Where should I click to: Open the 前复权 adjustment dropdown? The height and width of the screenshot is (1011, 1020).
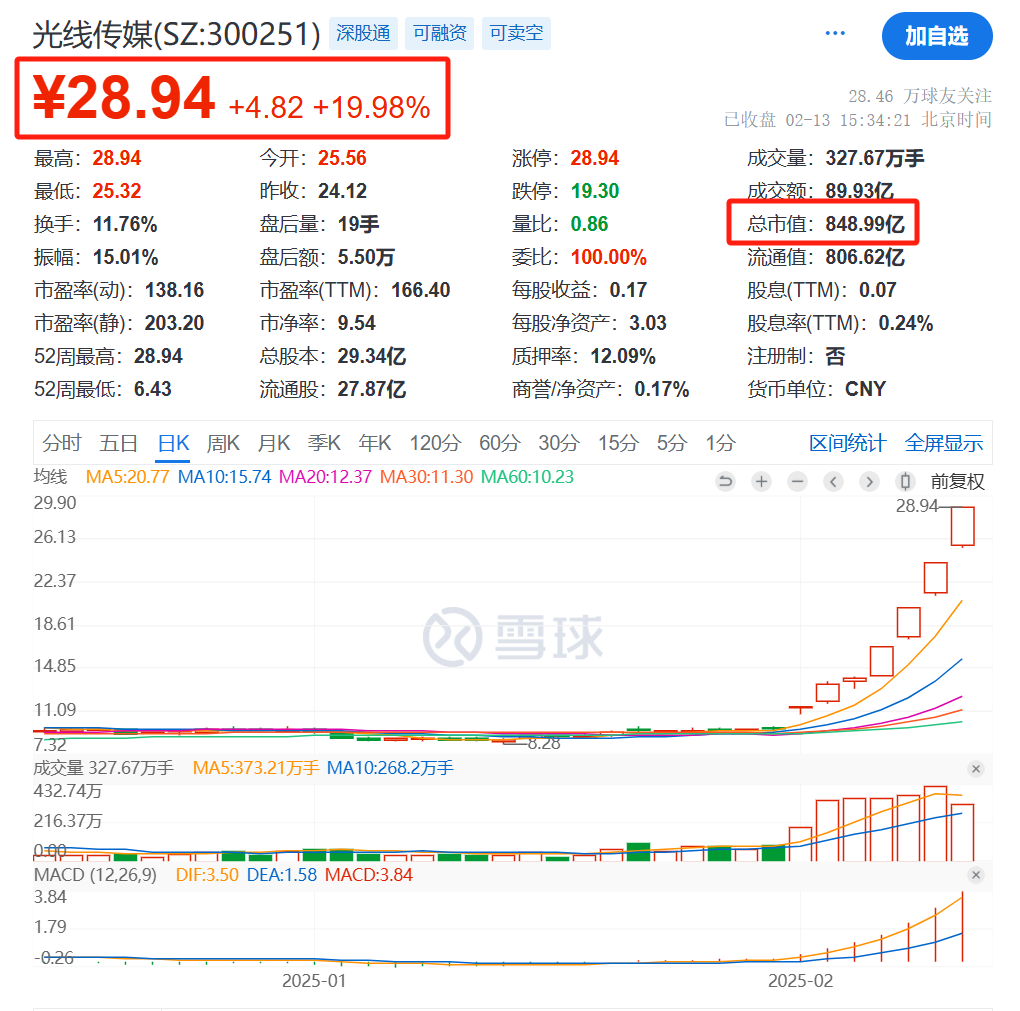(x=958, y=481)
